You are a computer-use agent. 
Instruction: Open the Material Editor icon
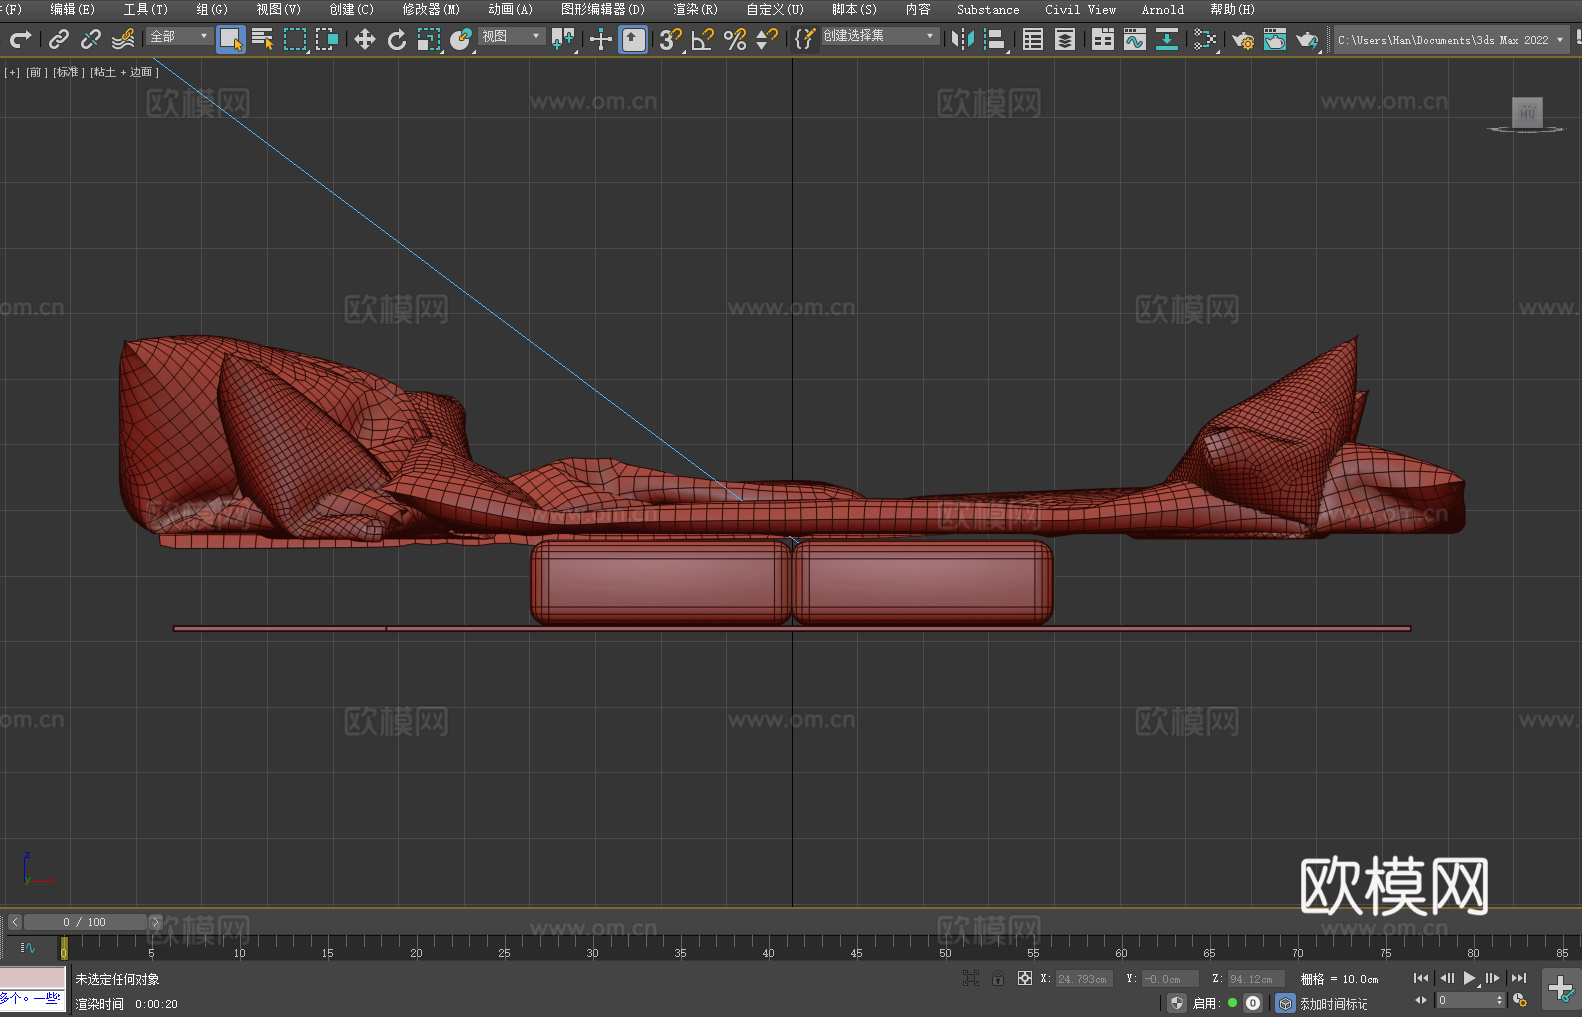pyautogui.click(x=1205, y=39)
